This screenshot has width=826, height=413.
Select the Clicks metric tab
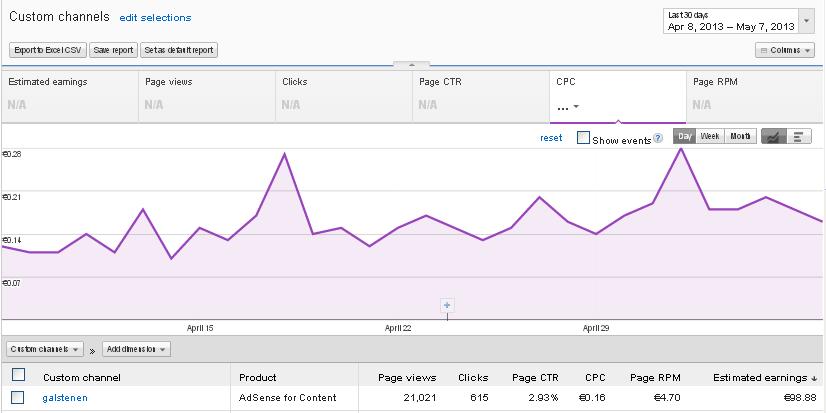(x=344, y=97)
